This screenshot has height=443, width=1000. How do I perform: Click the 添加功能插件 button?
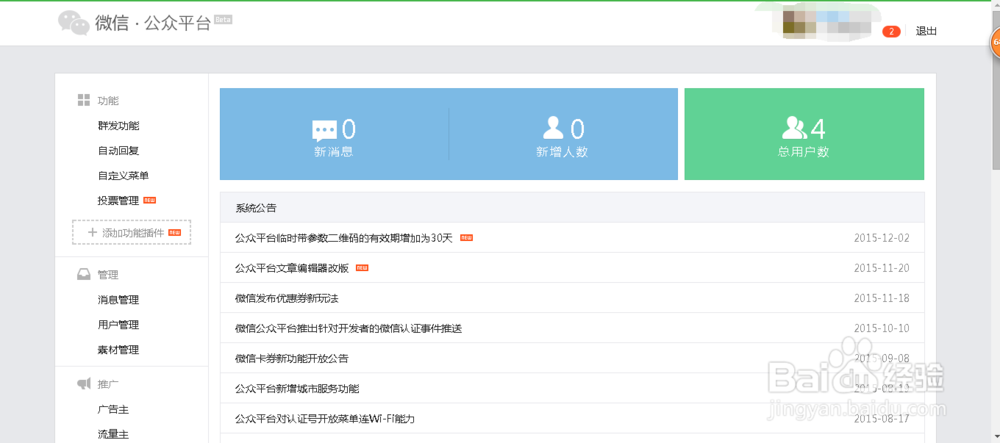pyautogui.click(x=131, y=233)
